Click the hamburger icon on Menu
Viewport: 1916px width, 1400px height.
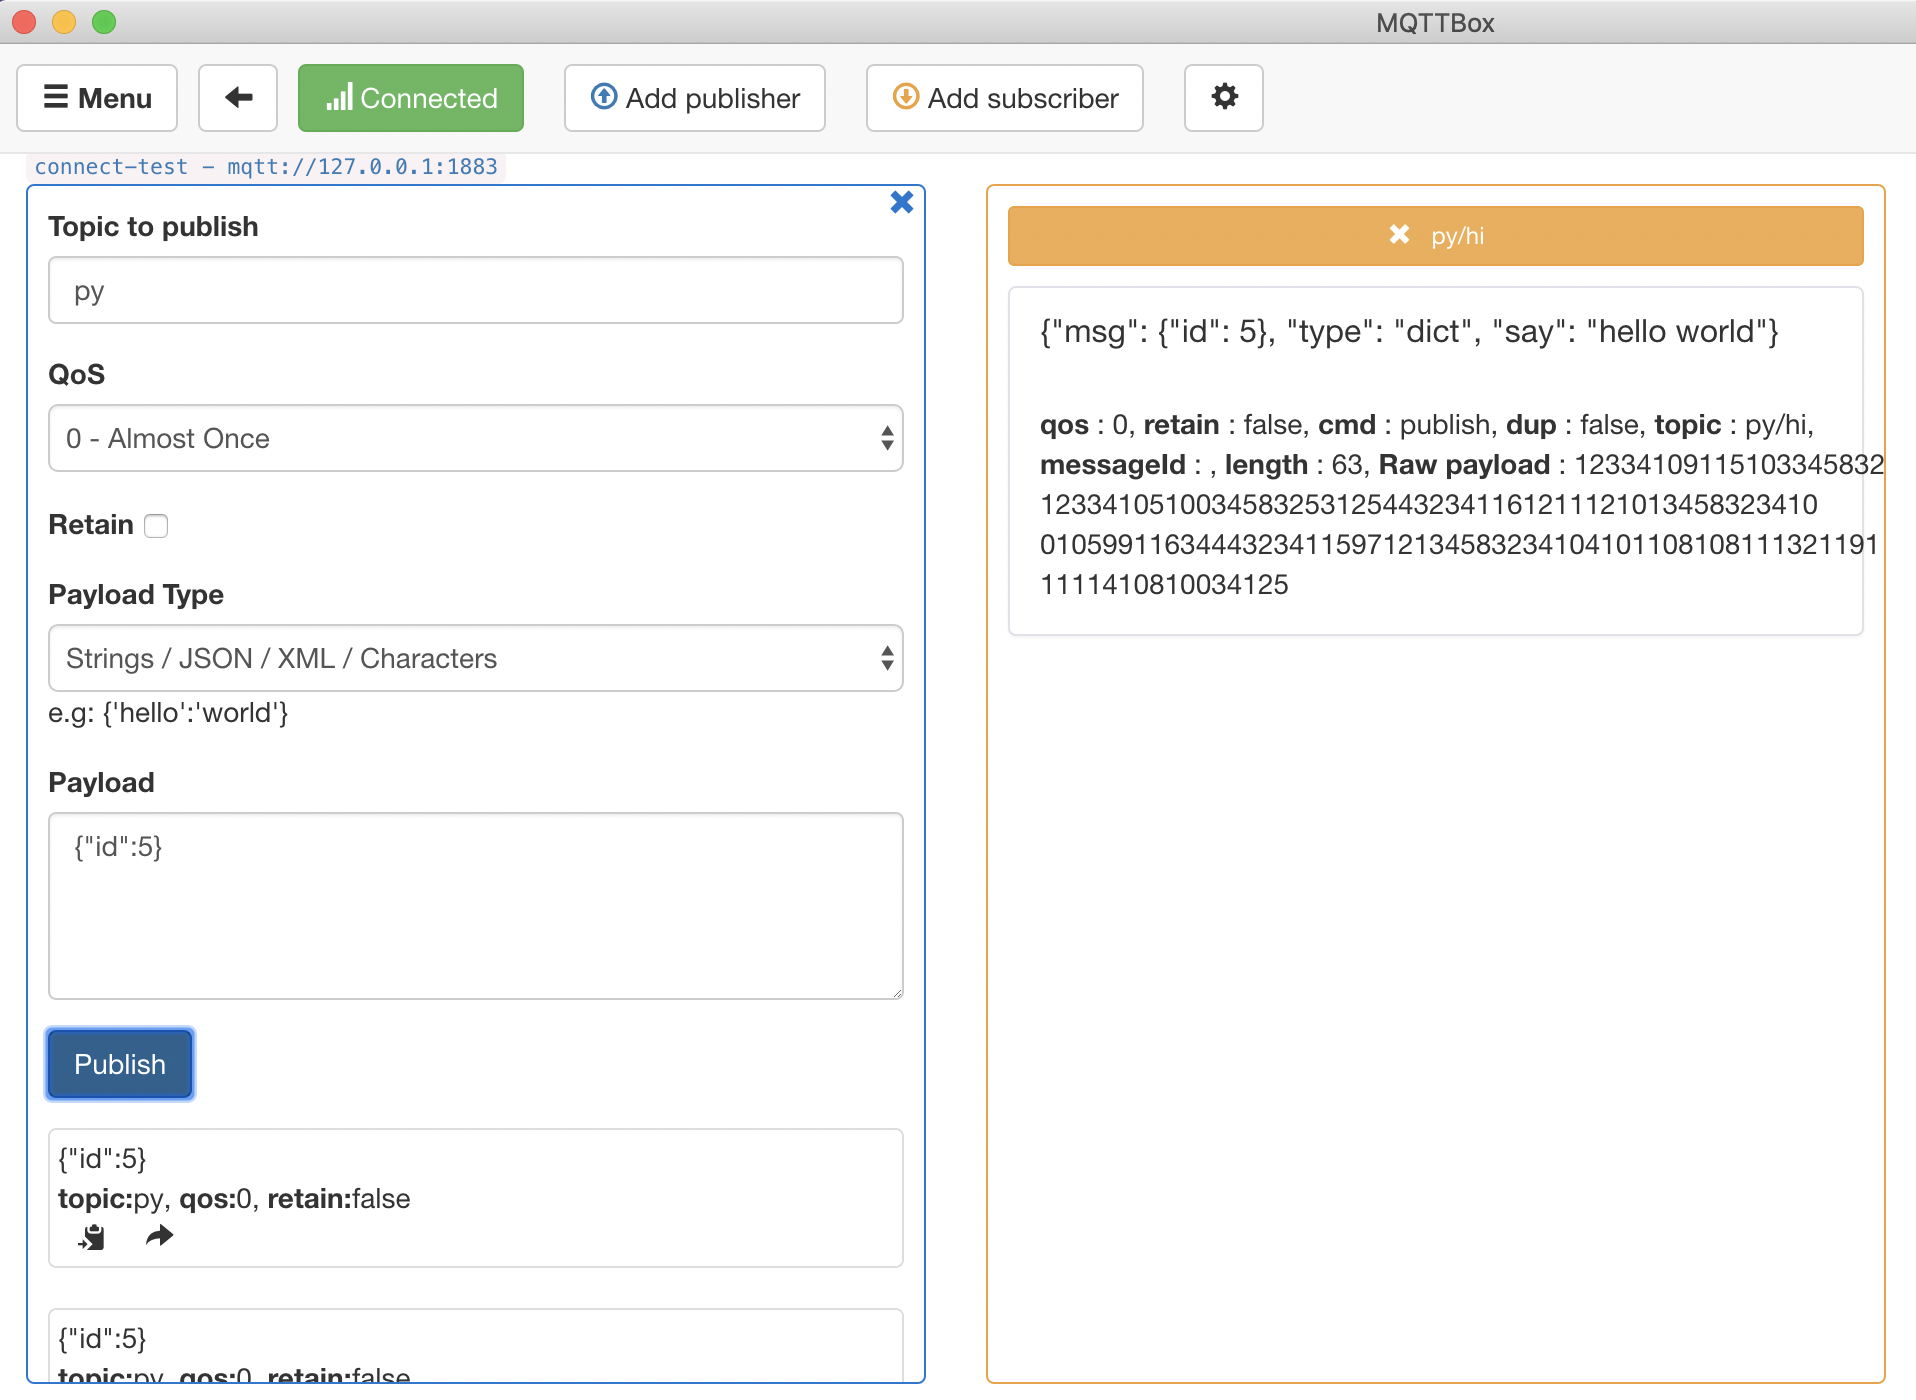56,97
